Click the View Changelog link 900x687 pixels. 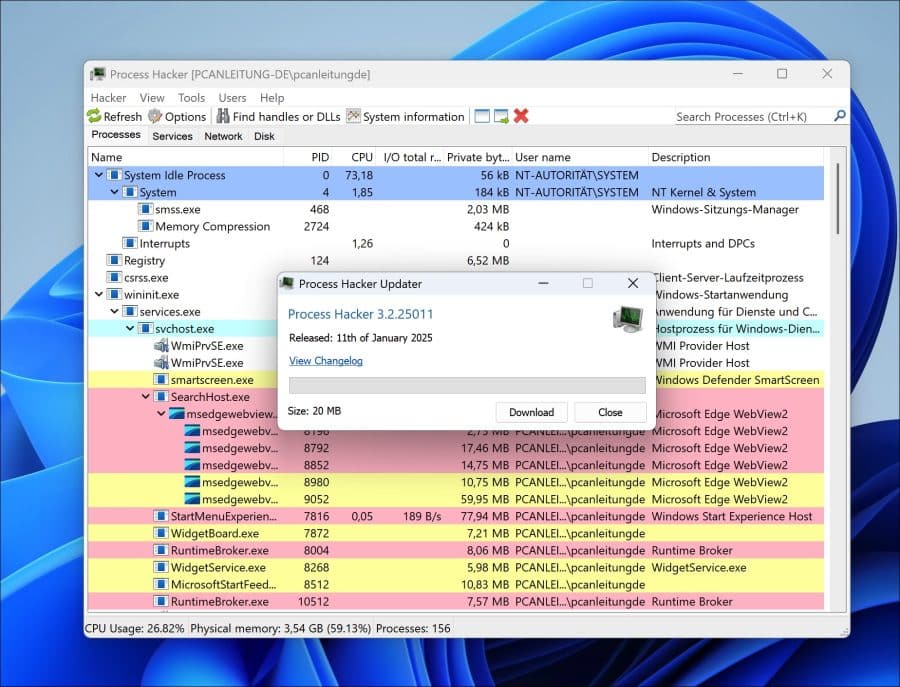[325, 361]
